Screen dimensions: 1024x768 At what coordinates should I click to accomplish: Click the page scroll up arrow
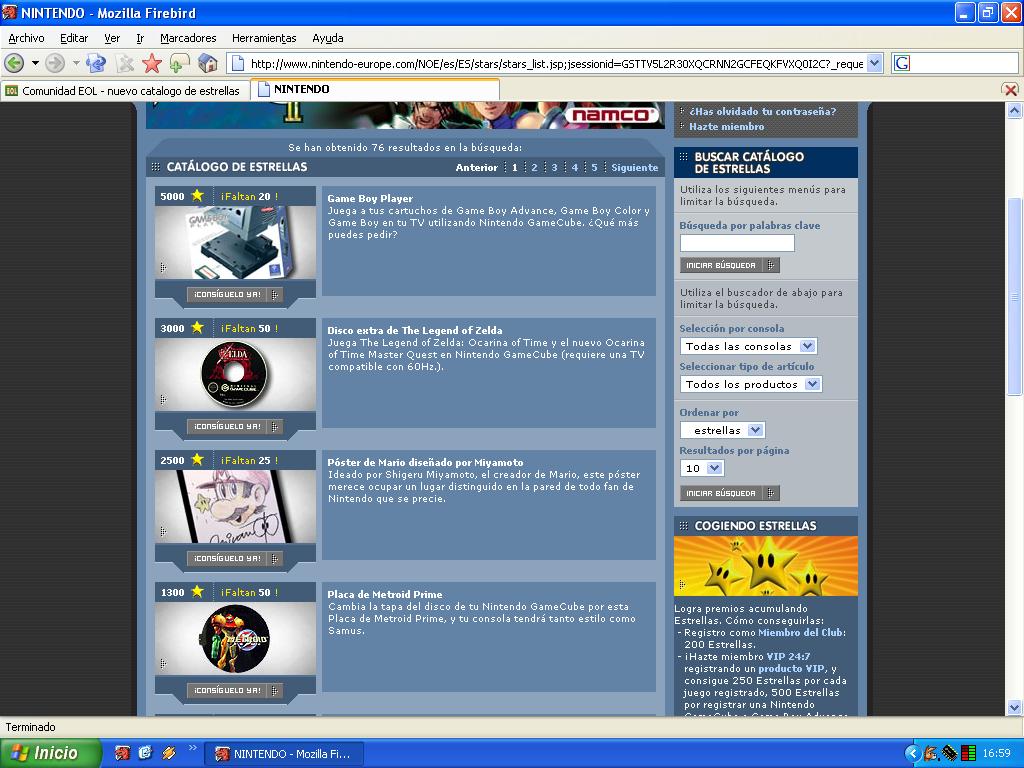(x=1014, y=110)
